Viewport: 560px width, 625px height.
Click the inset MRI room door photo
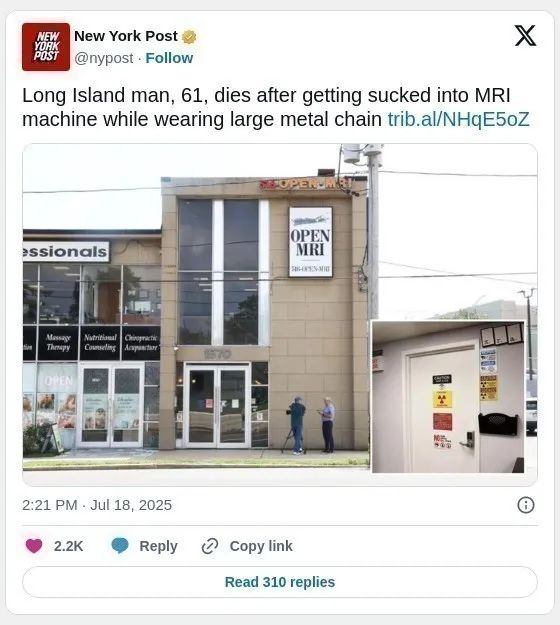click(x=448, y=397)
